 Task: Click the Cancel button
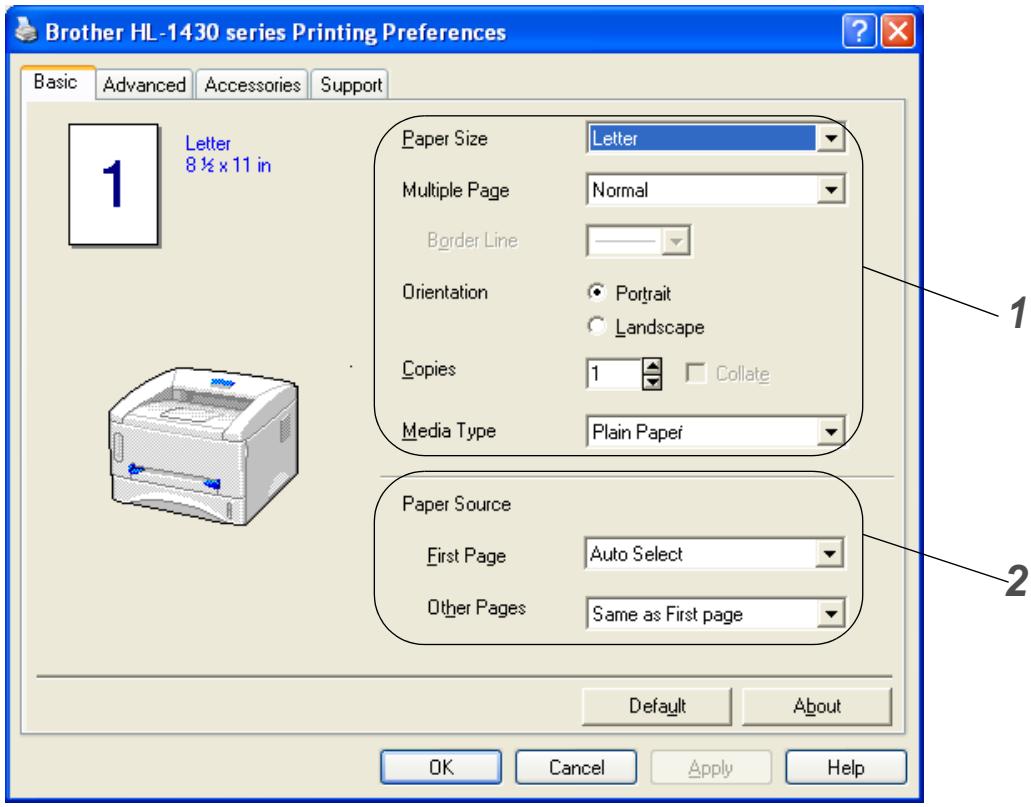(576, 767)
